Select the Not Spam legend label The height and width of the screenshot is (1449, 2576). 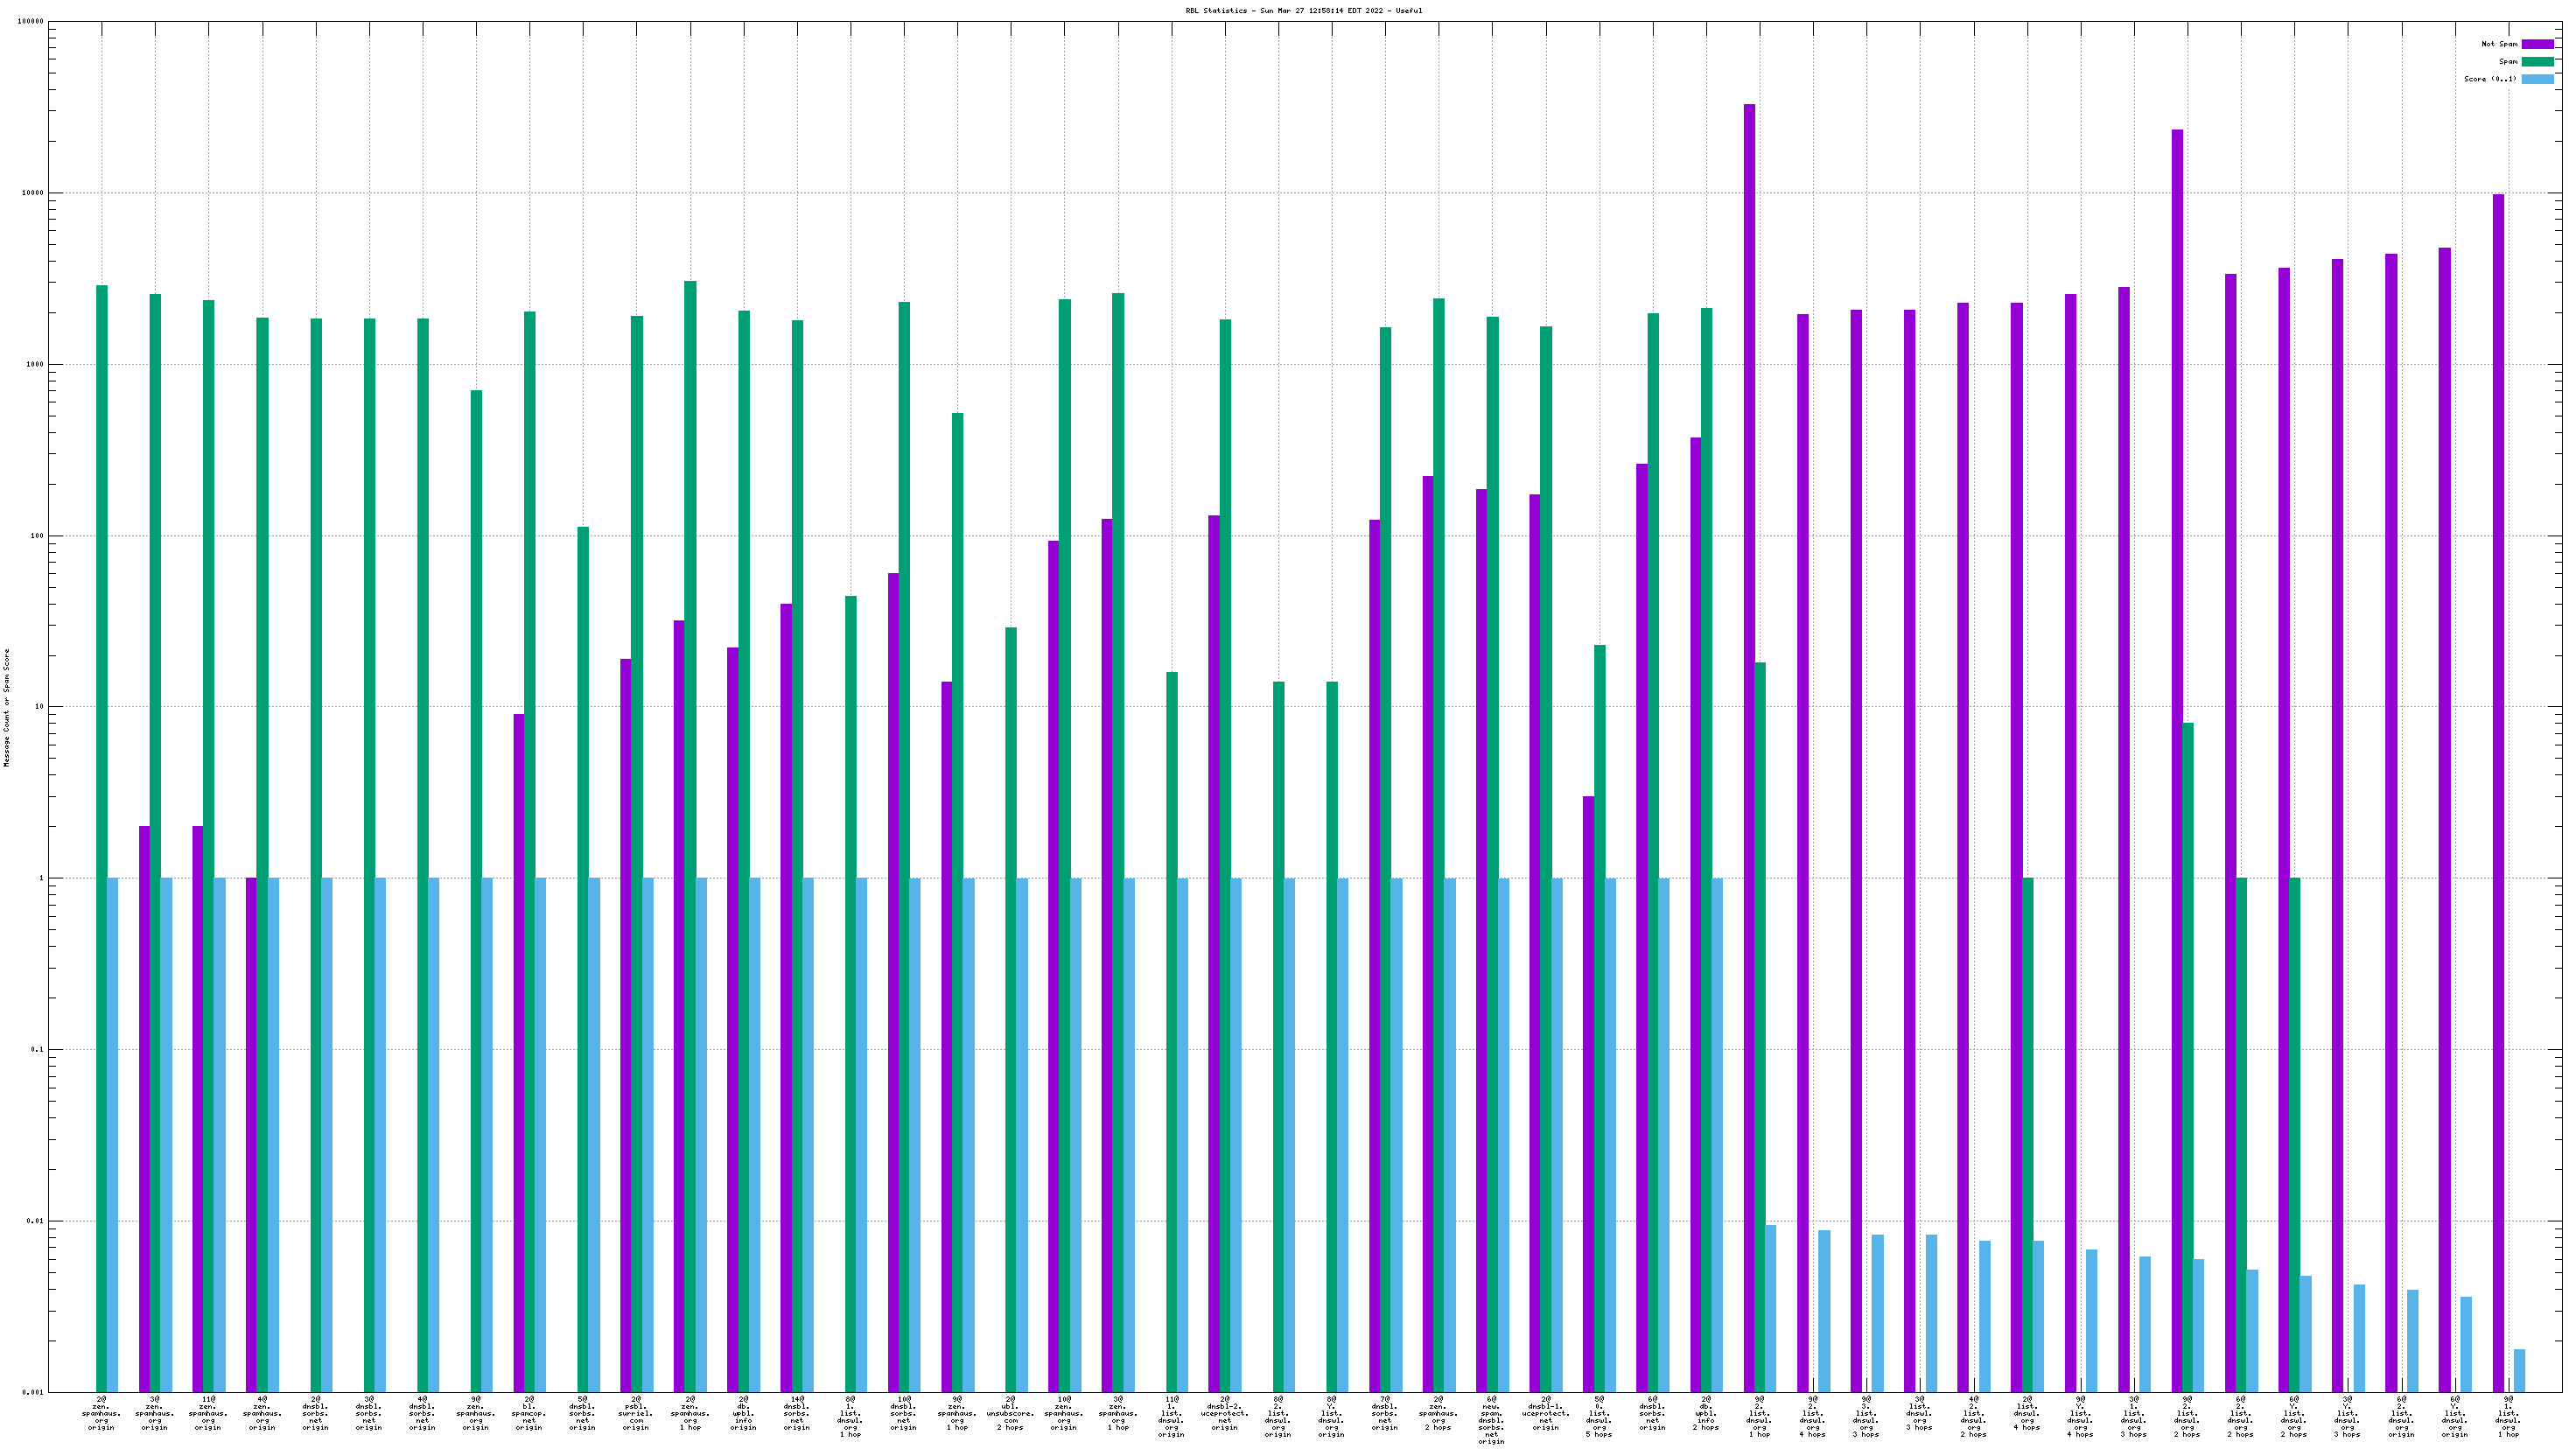tap(2499, 44)
